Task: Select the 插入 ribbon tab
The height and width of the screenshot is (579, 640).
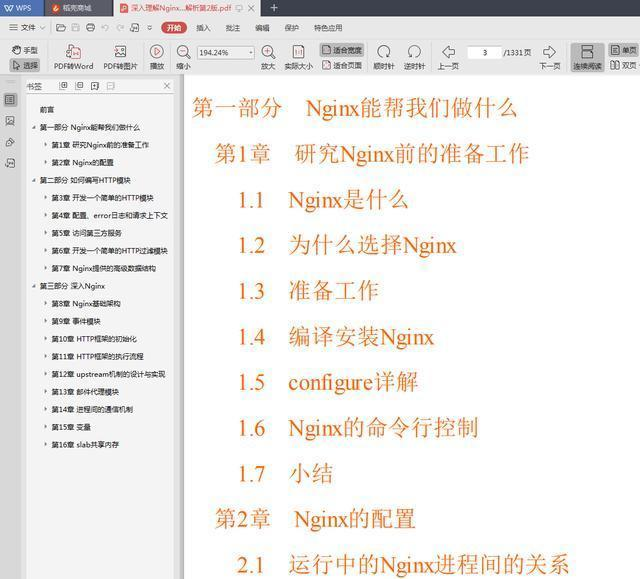Action: (x=203, y=28)
